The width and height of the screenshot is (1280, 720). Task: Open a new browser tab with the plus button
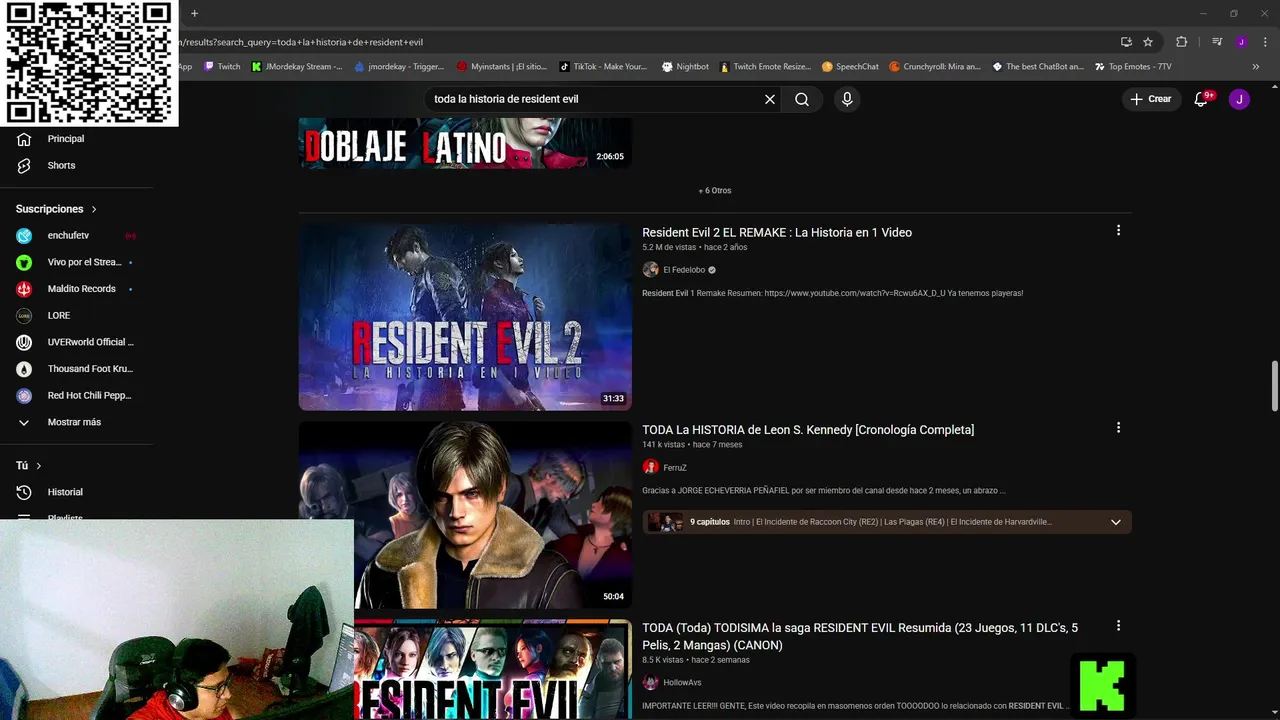[194, 13]
